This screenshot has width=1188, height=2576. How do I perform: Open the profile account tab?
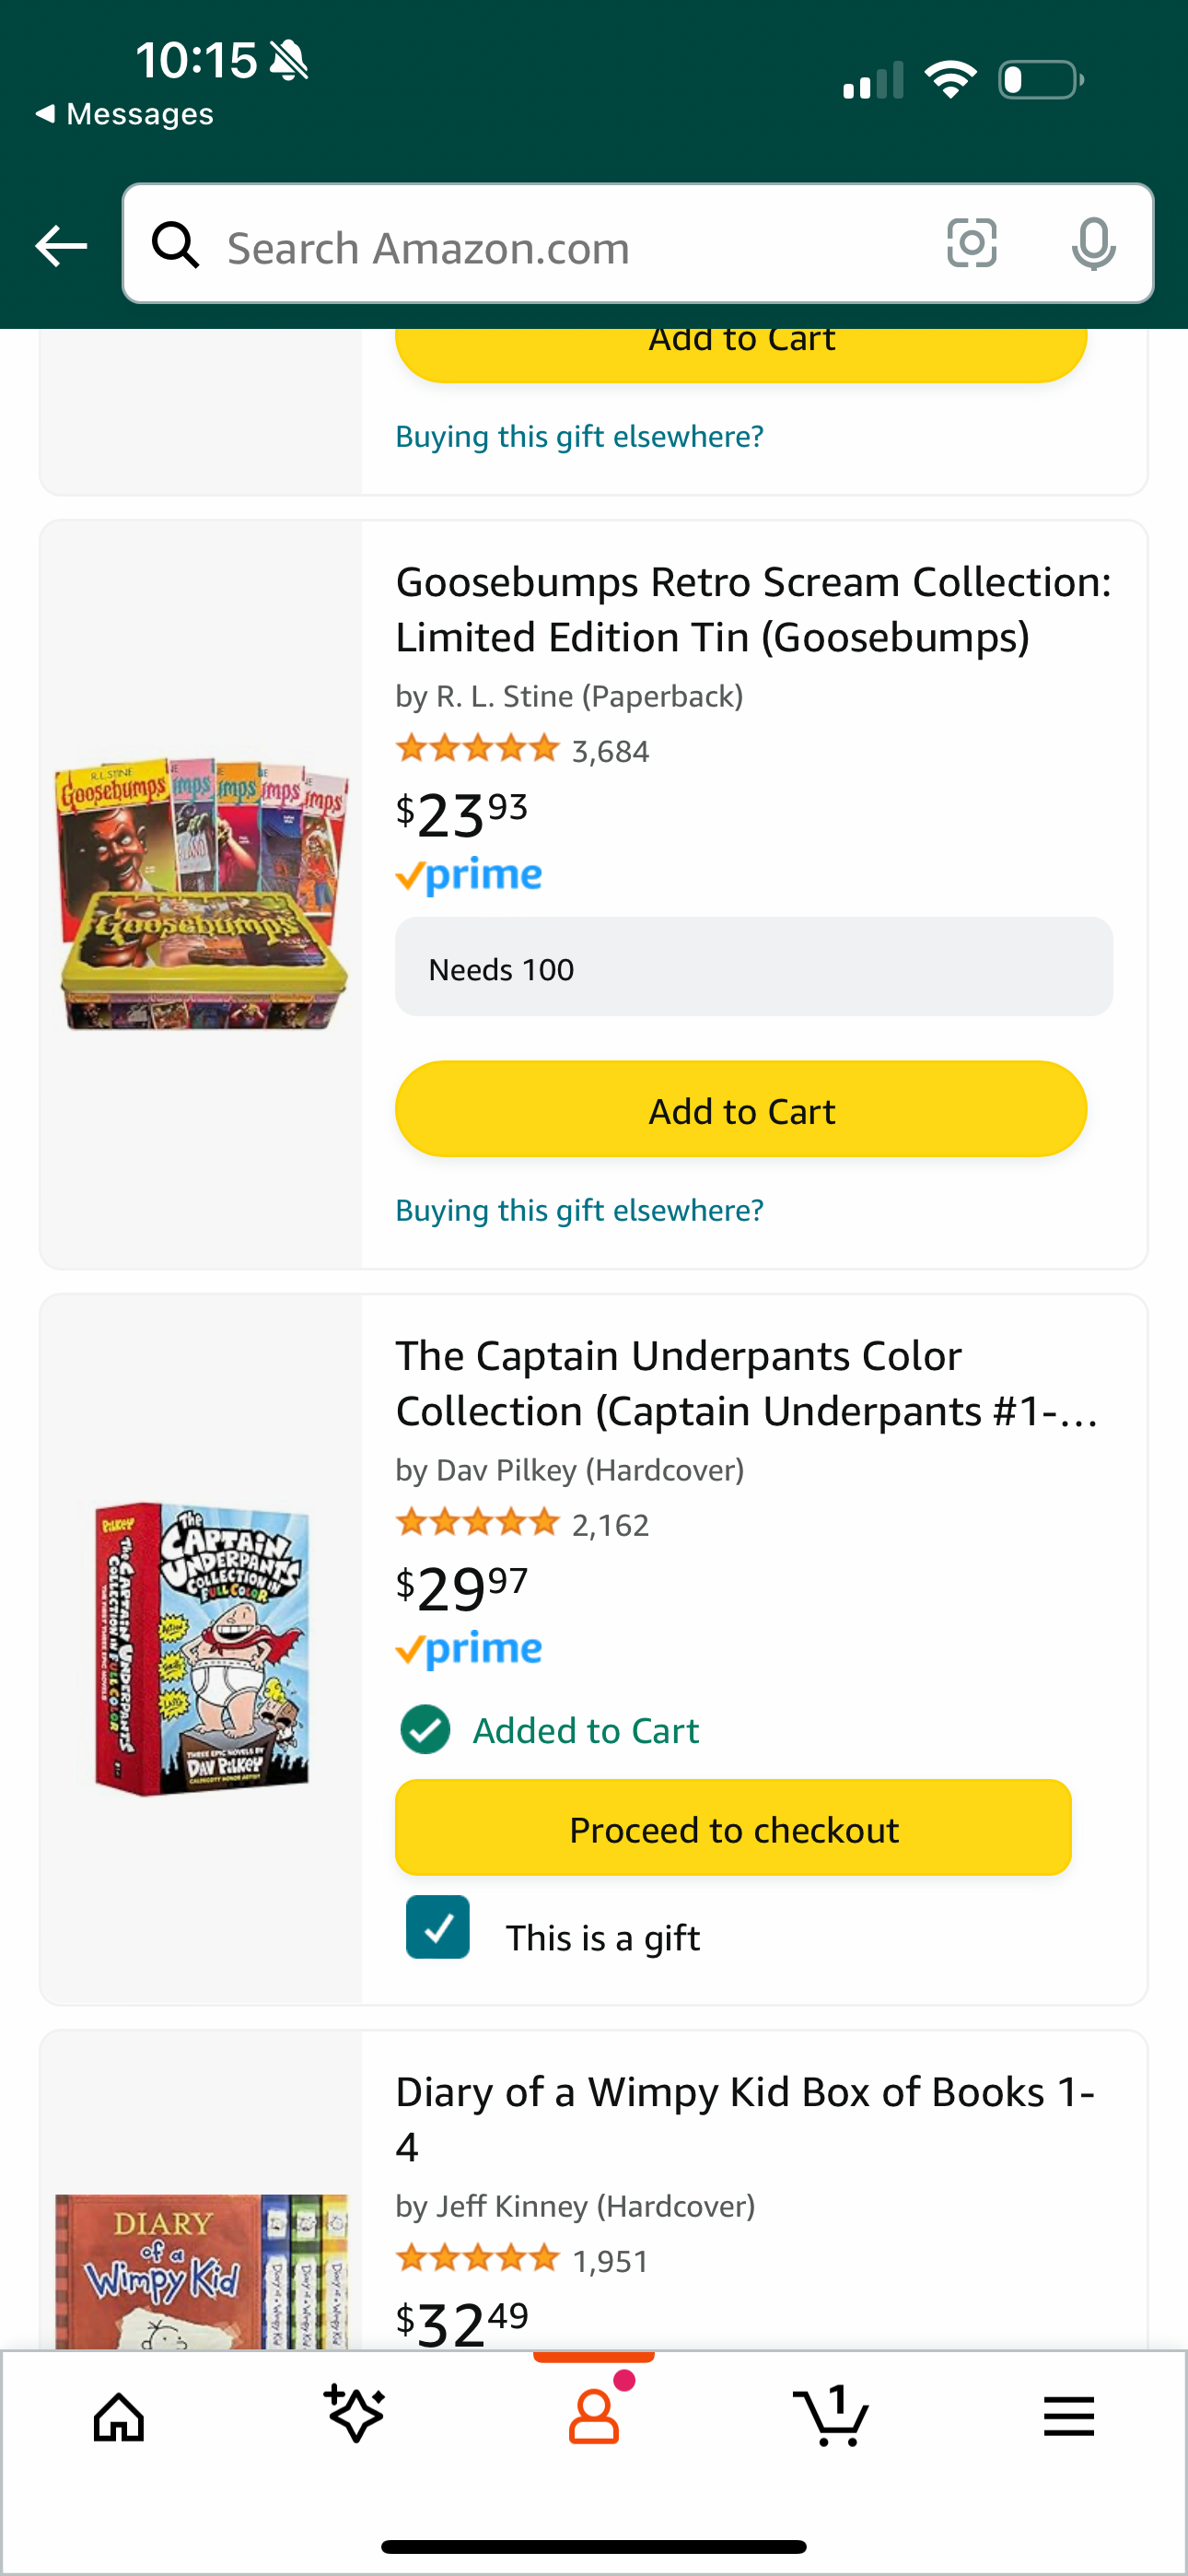[x=594, y=2416]
